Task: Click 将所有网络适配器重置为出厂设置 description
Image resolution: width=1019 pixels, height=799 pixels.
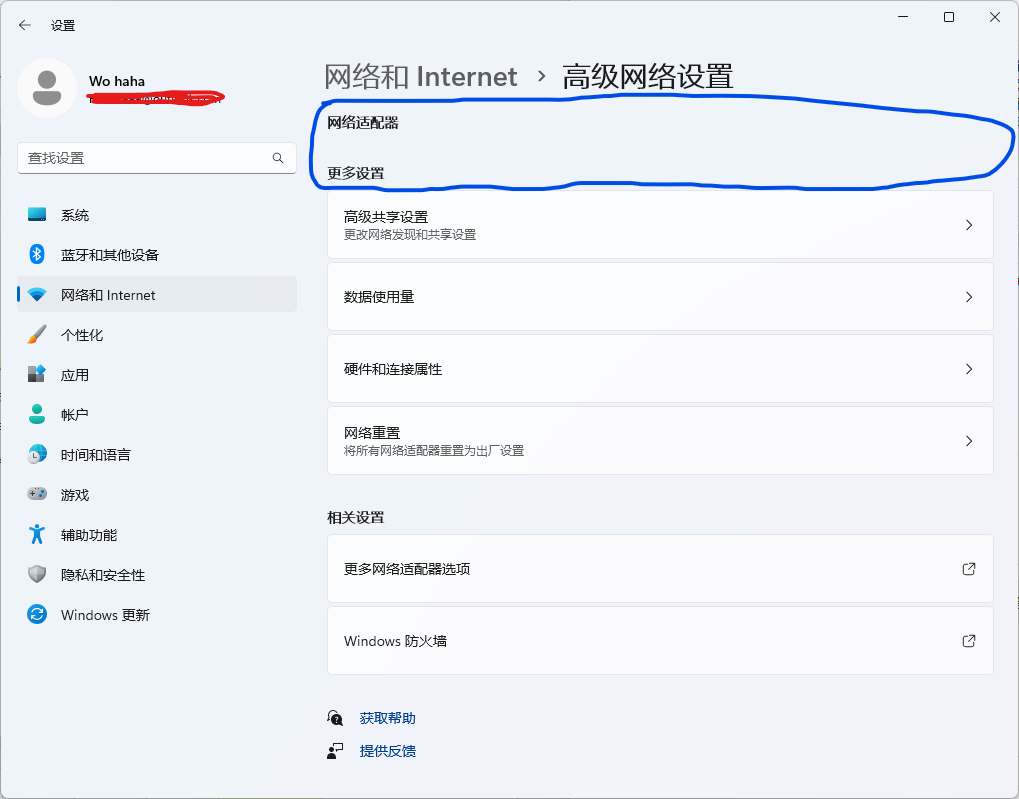Action: coord(433,451)
